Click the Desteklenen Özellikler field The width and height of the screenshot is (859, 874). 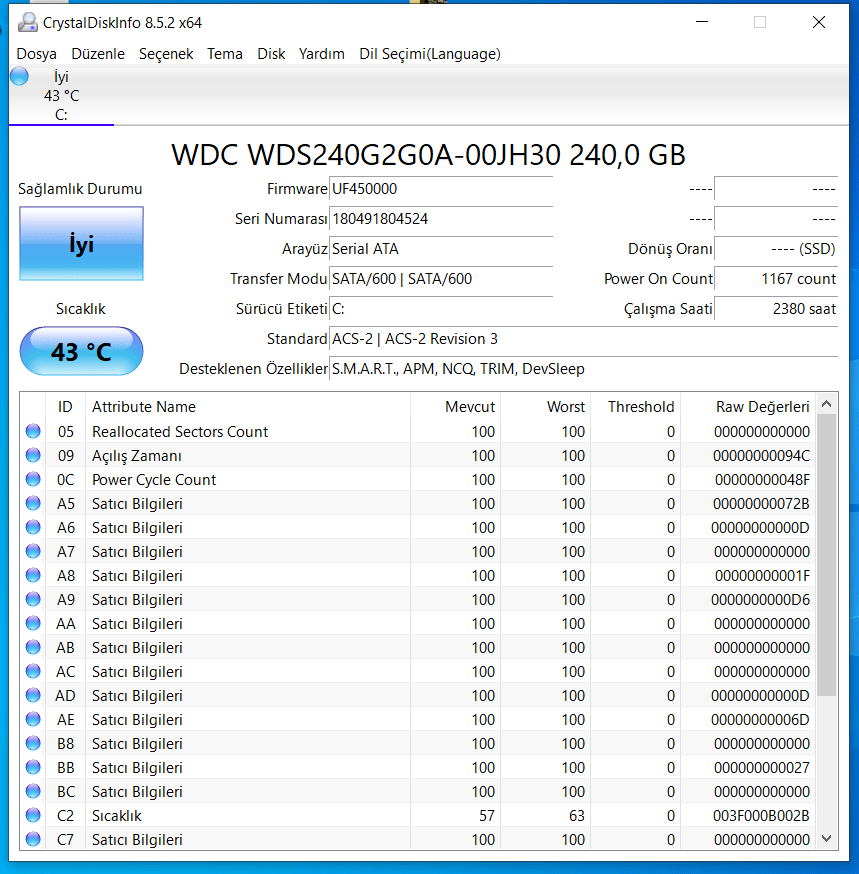pyautogui.click(x=584, y=369)
